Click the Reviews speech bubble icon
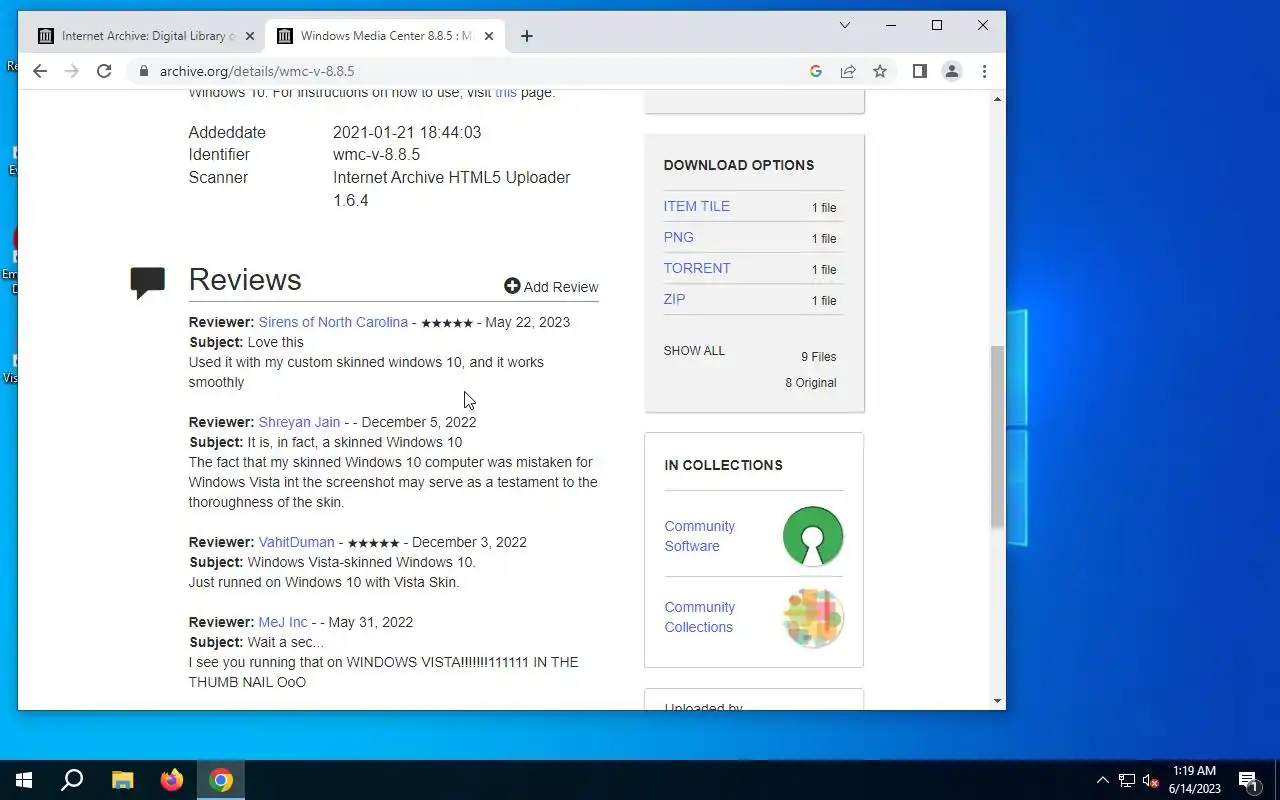Image resolution: width=1280 pixels, height=800 pixels. 147,283
